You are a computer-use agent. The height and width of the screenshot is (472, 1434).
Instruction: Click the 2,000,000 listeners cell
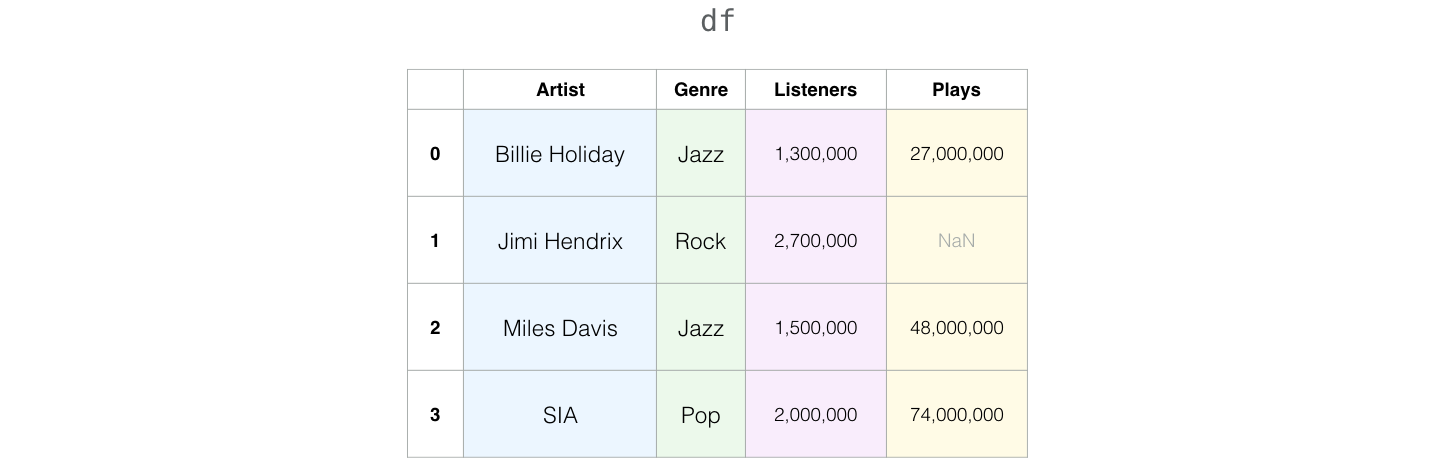816,415
